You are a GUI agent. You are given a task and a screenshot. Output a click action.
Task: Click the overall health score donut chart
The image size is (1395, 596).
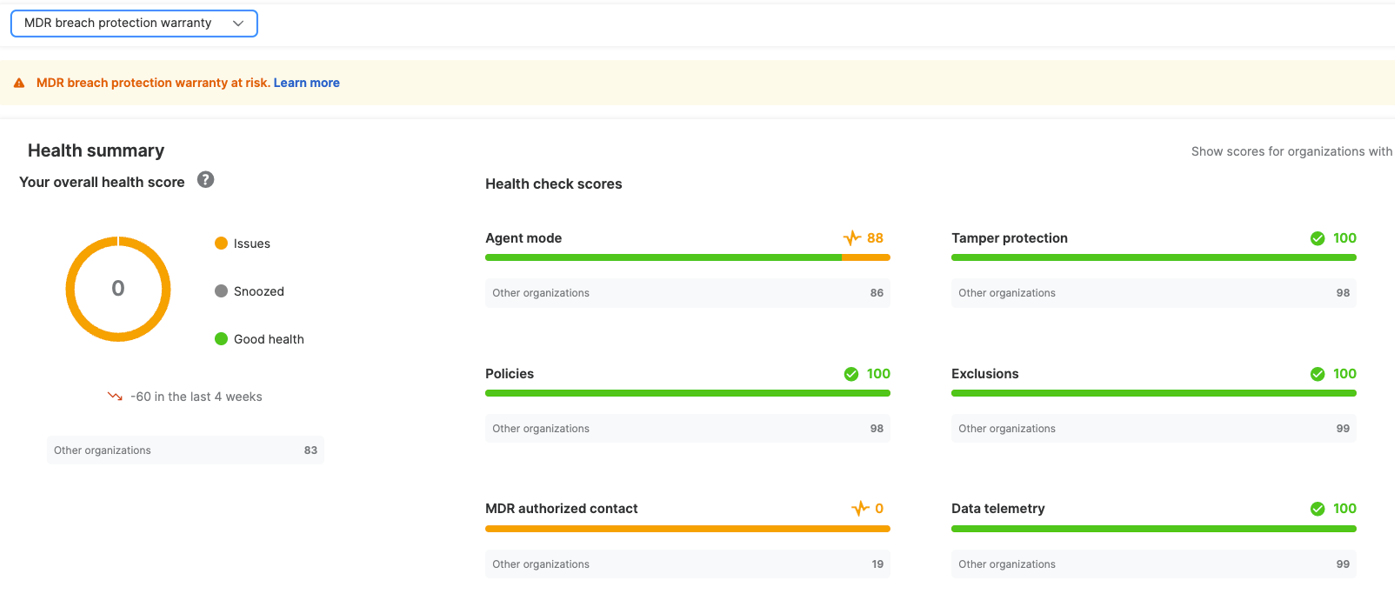(118, 288)
